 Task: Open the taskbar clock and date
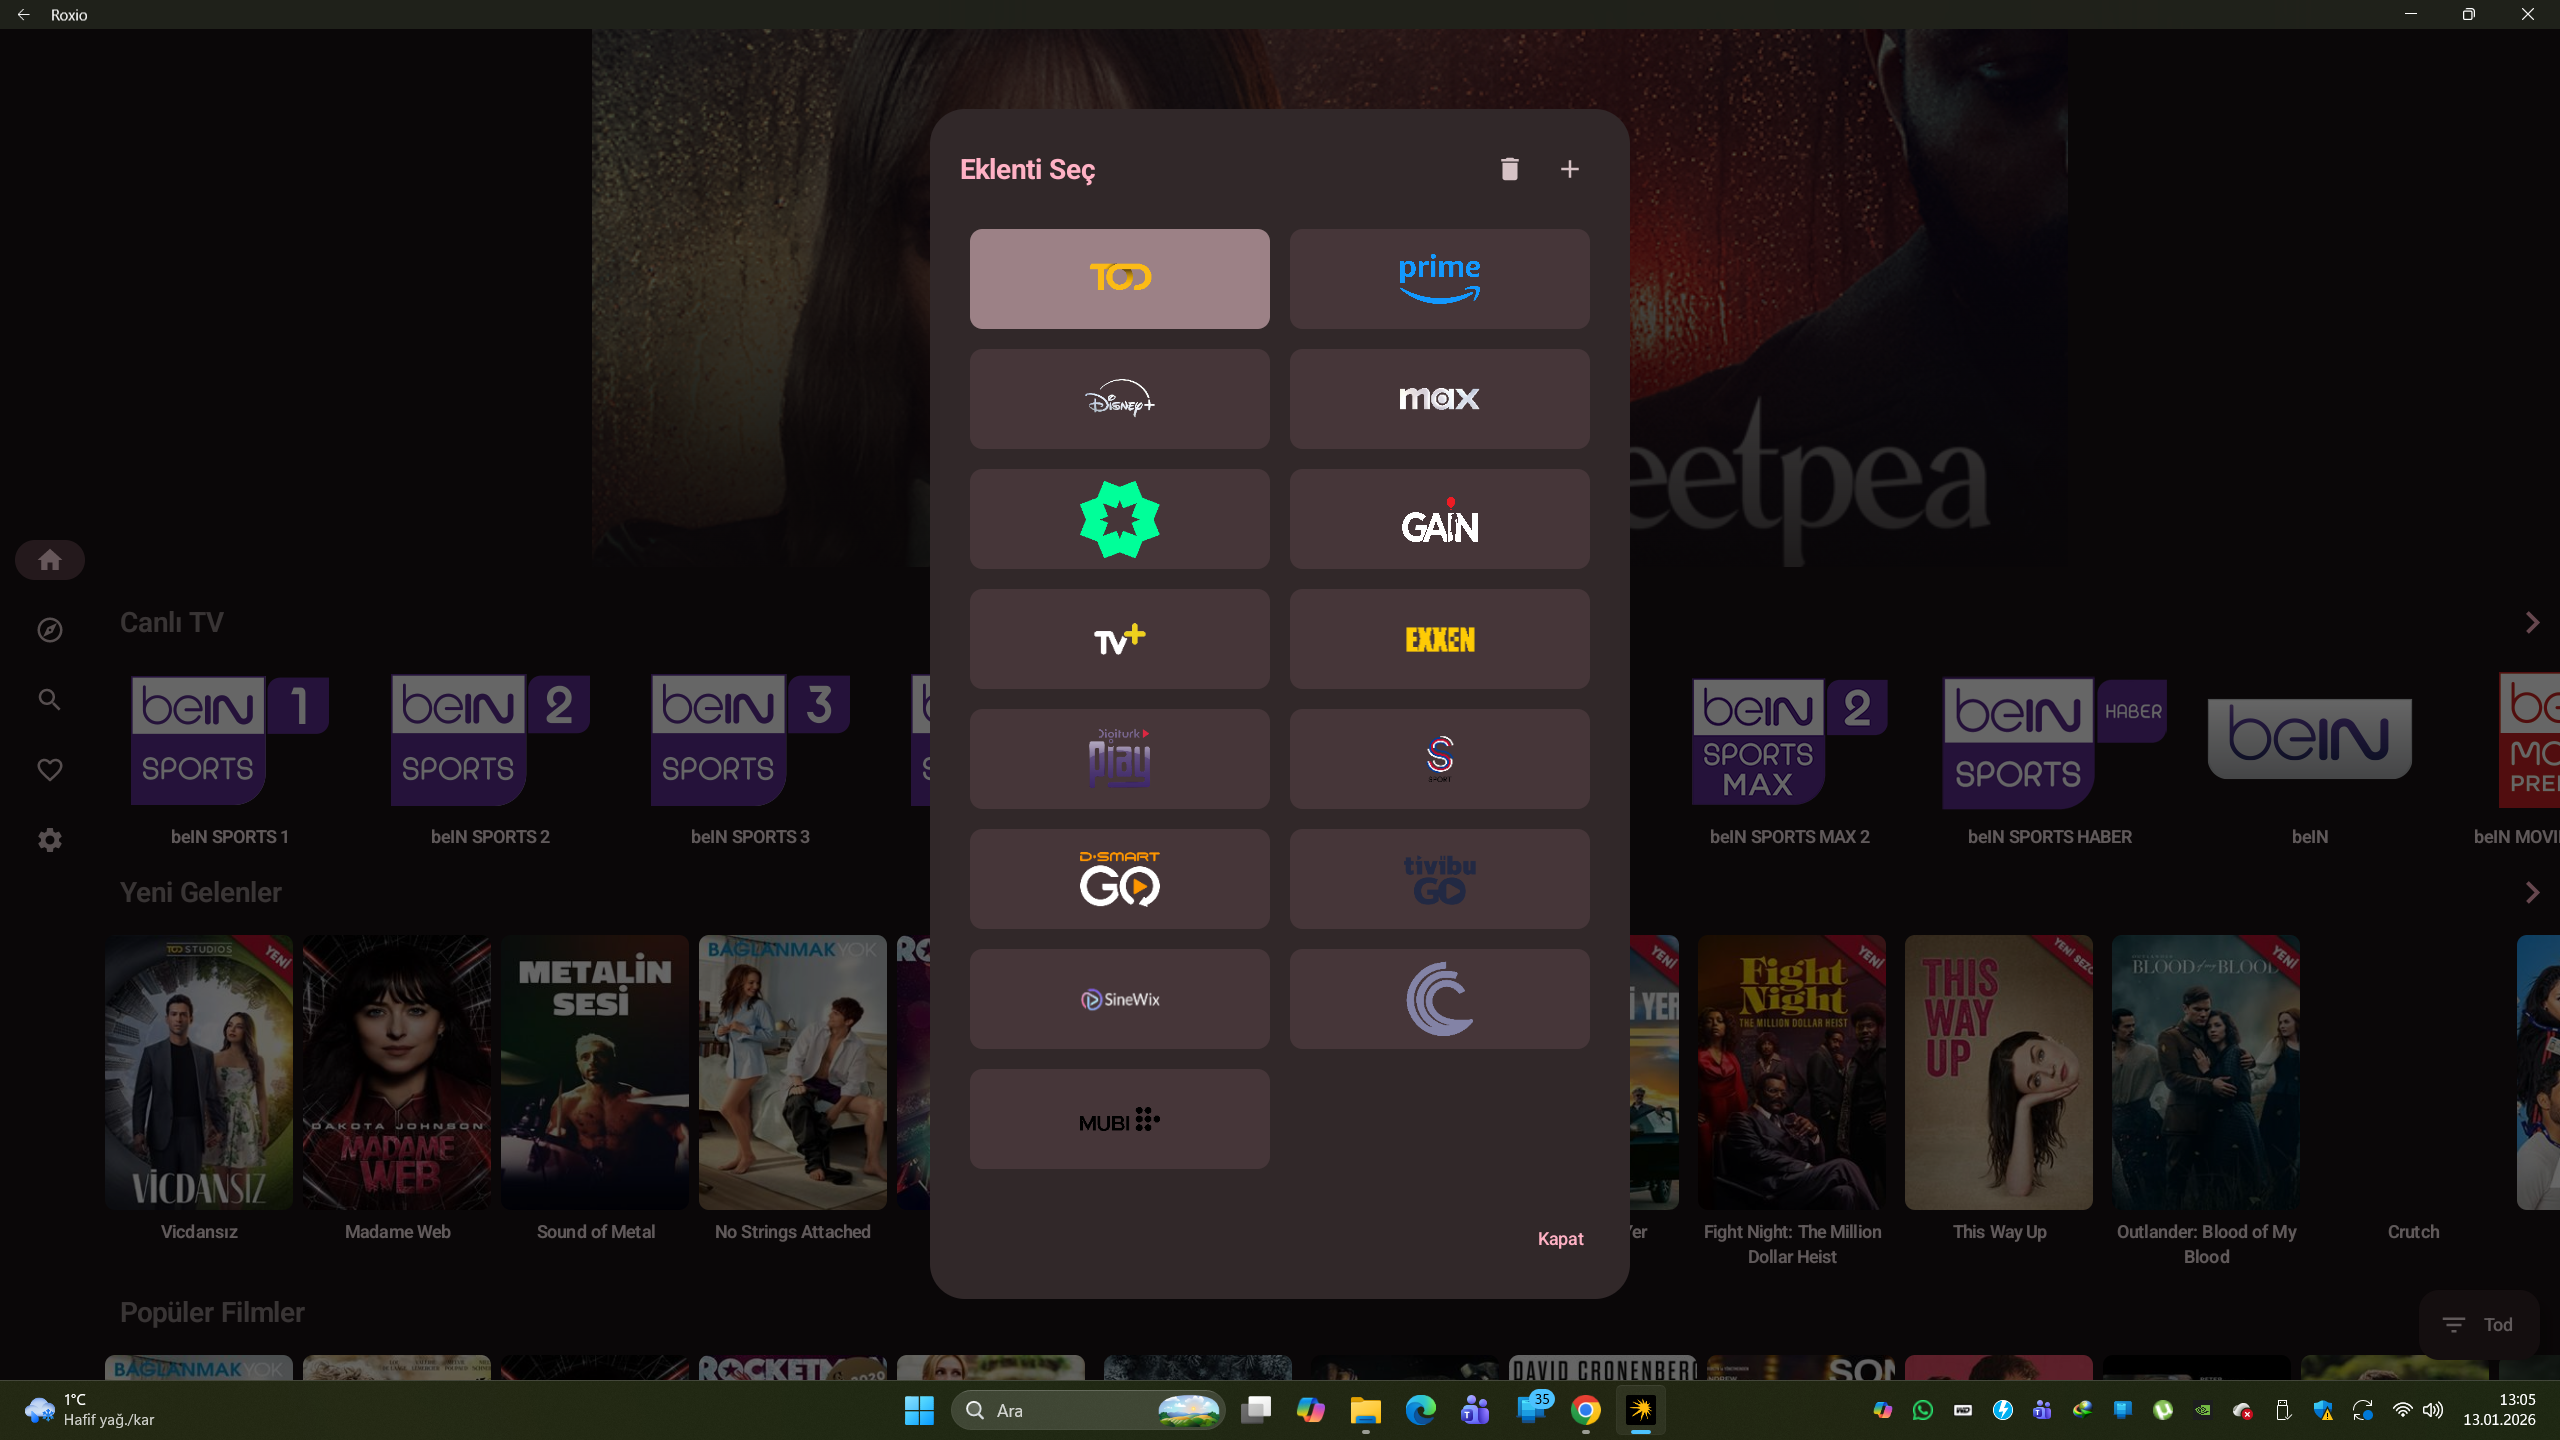pyautogui.click(x=2500, y=1410)
